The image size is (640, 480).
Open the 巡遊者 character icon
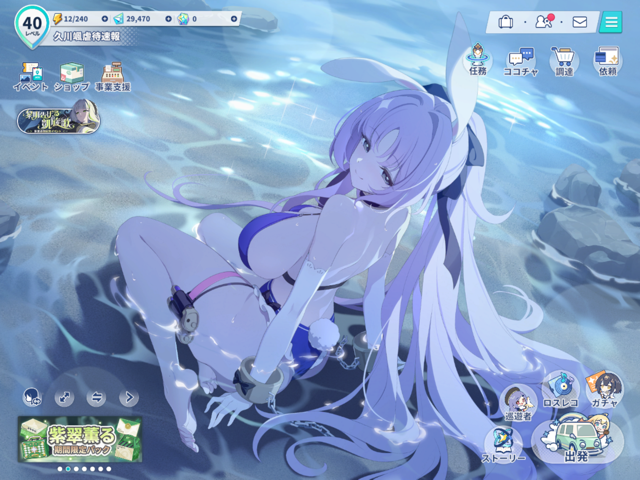pyautogui.click(x=518, y=403)
